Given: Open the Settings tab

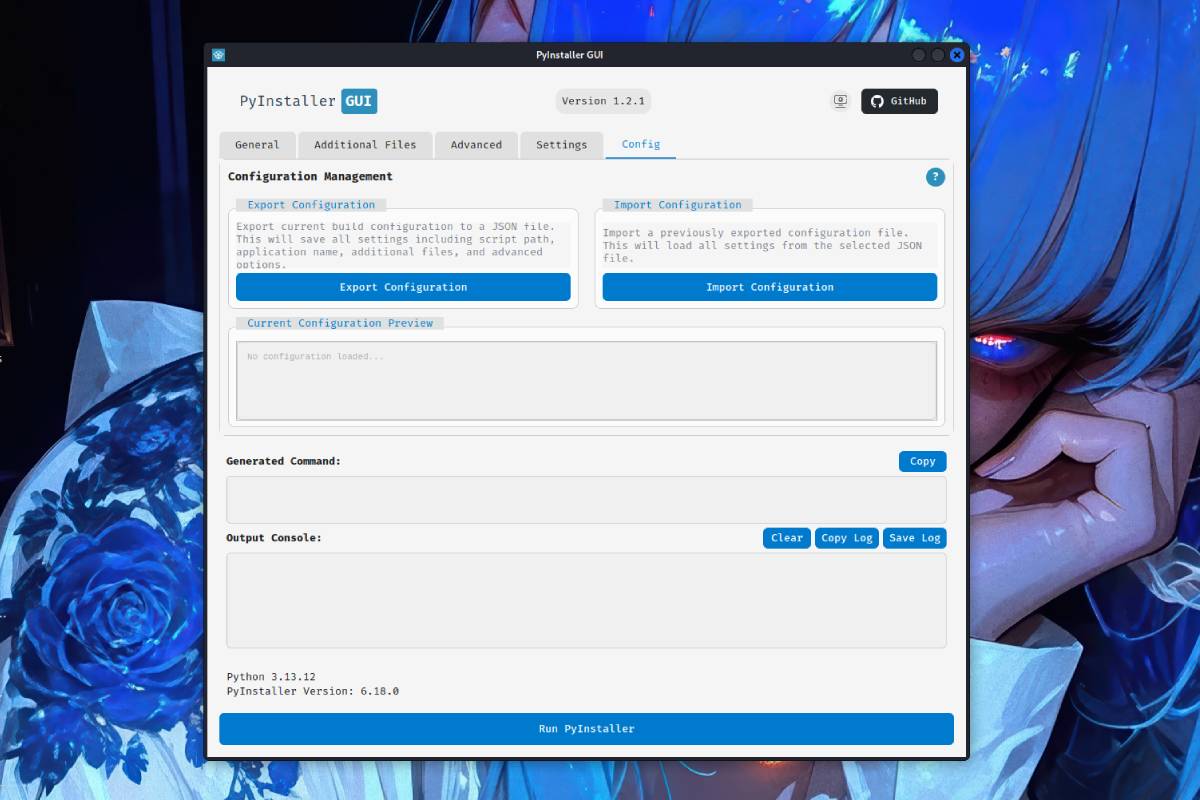Looking at the screenshot, I should tap(561, 145).
